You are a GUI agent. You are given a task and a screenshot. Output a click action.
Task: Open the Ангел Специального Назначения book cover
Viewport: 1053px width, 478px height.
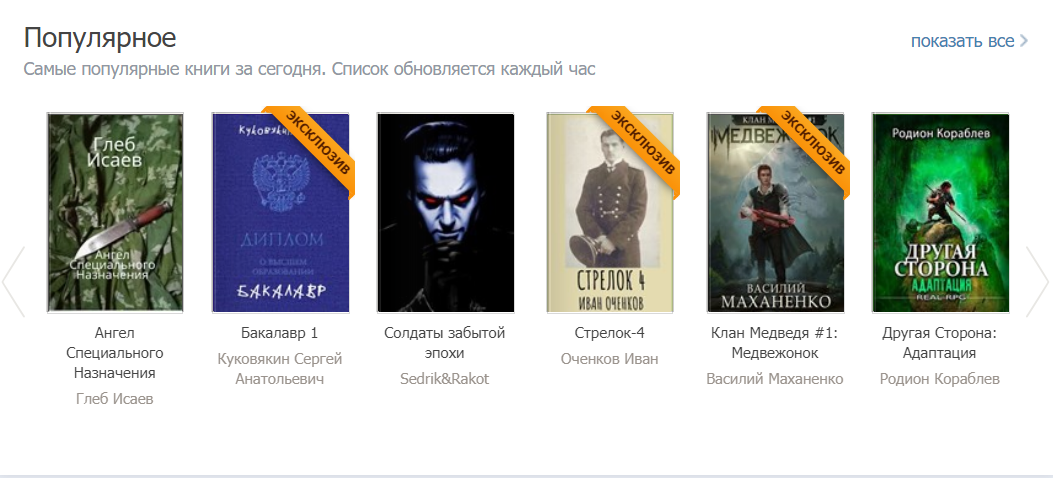click(x=115, y=213)
